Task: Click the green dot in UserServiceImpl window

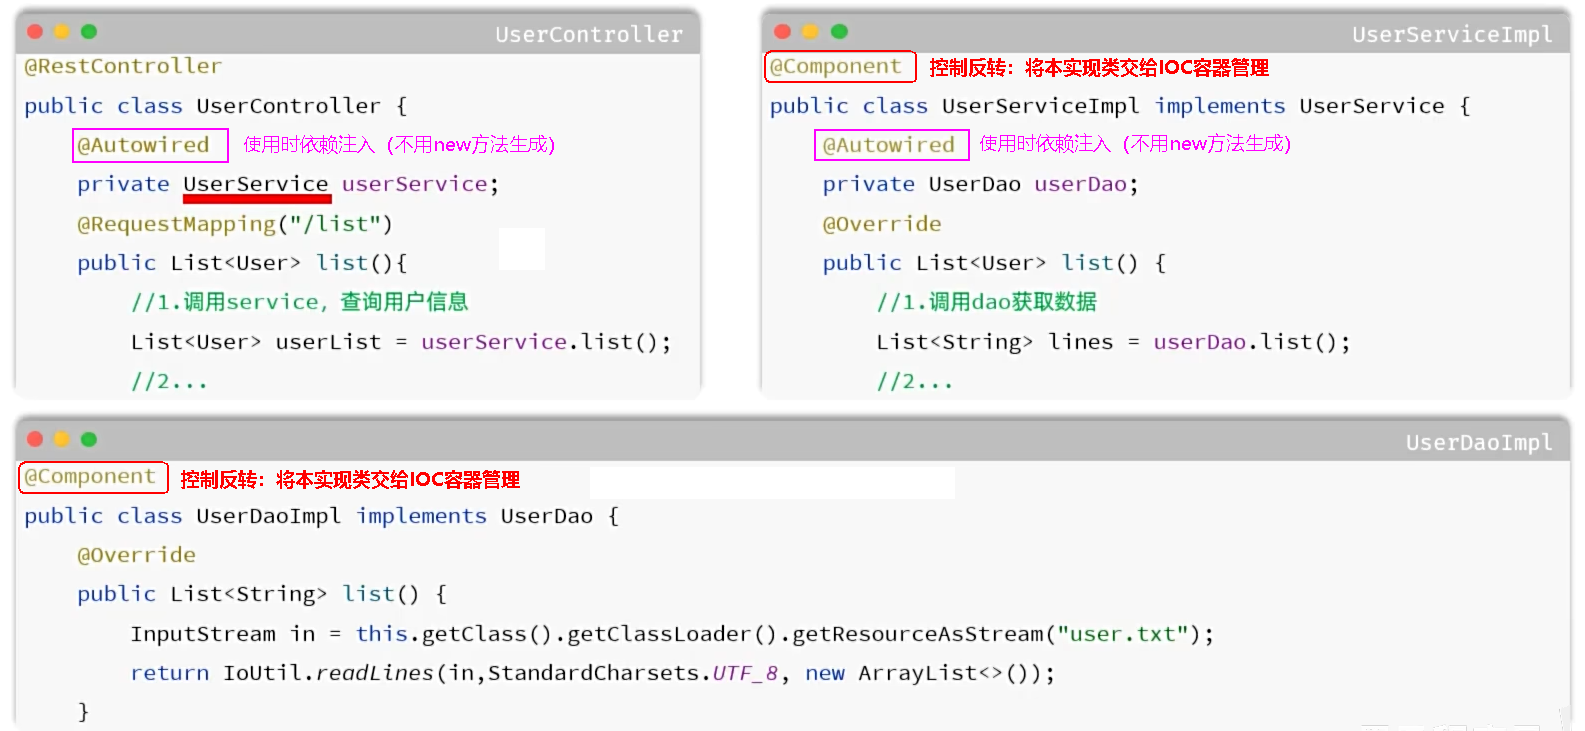Action: (839, 32)
